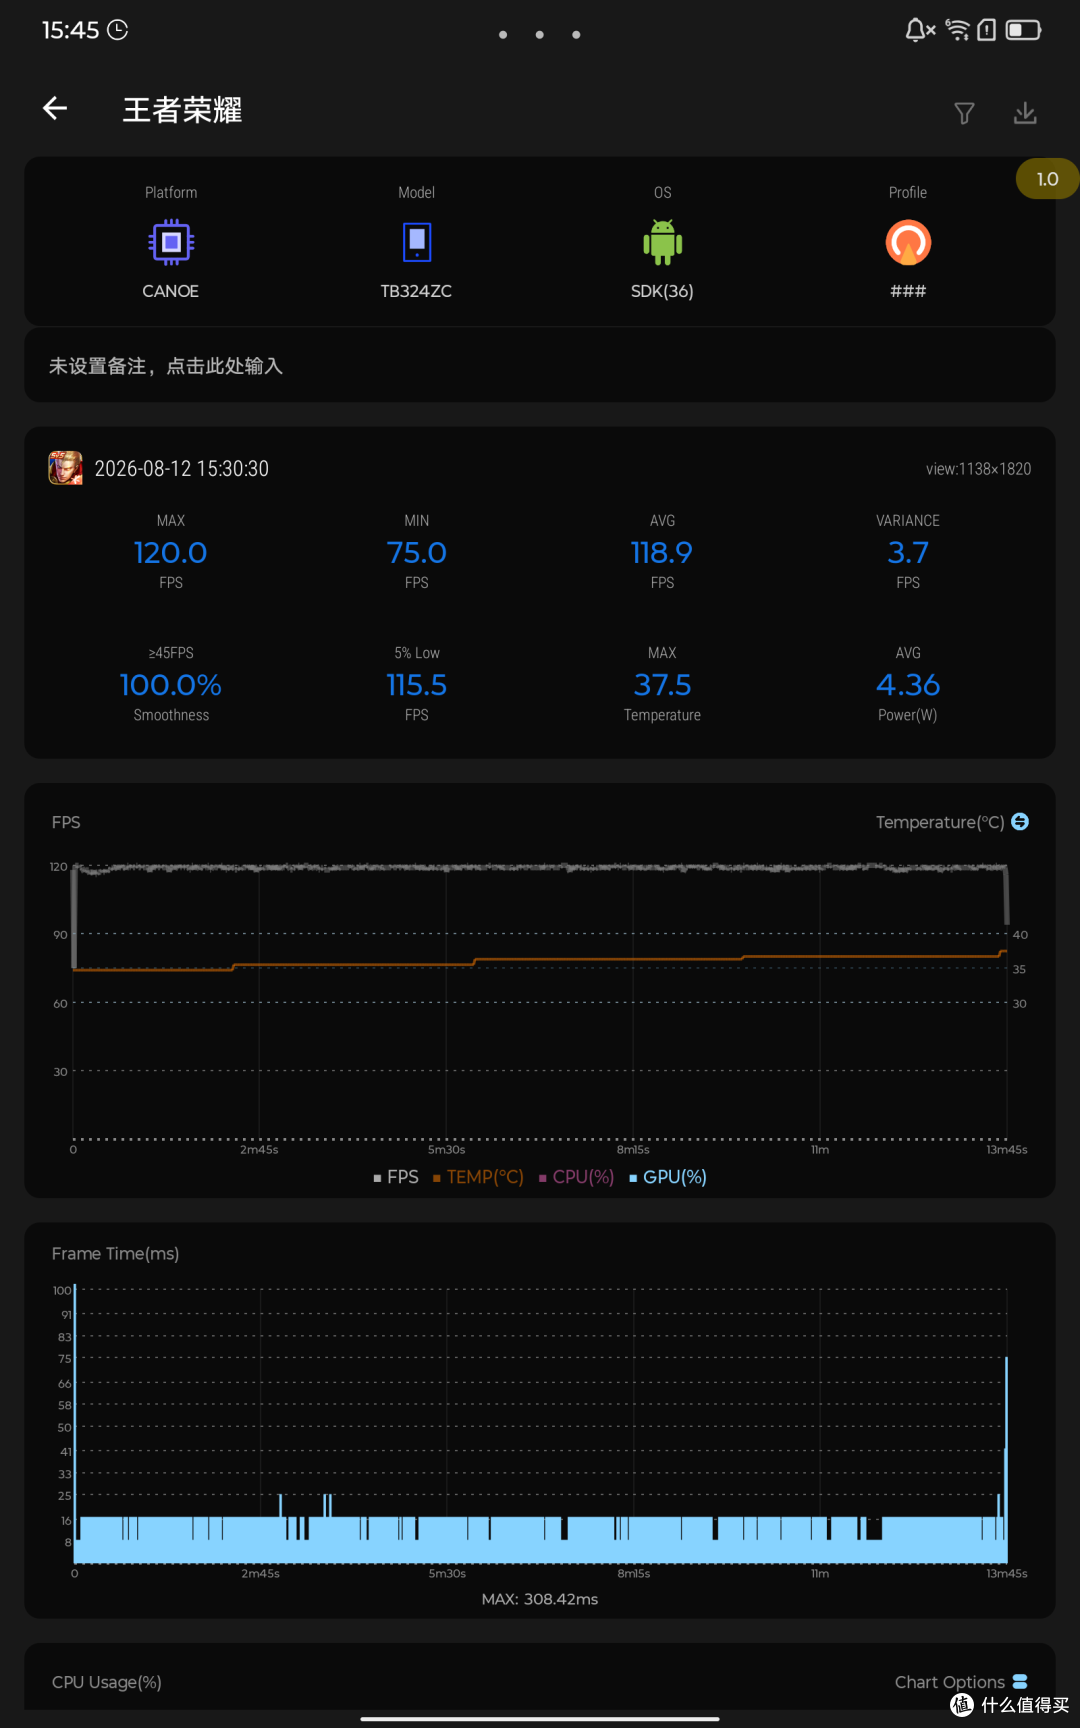The image size is (1080, 1728).
Task: Tap the muted notification bell status icon
Action: point(920,30)
